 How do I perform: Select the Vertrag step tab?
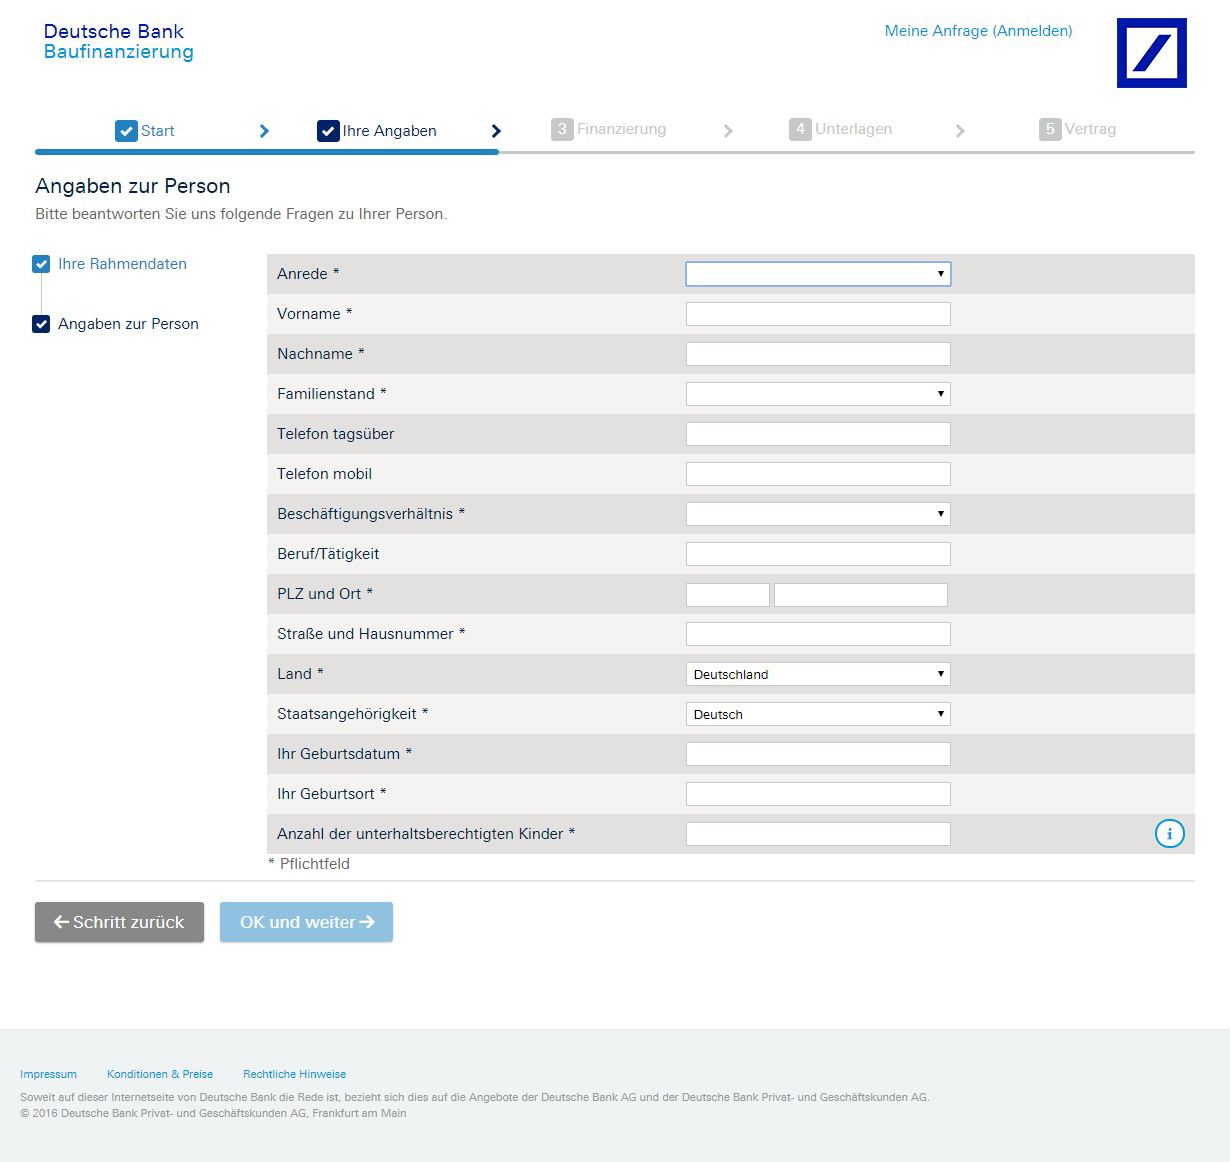tap(1078, 129)
